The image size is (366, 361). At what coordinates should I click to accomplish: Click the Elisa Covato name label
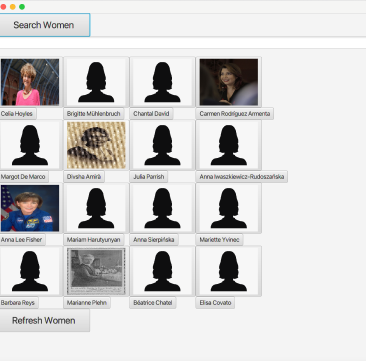[x=215, y=303]
